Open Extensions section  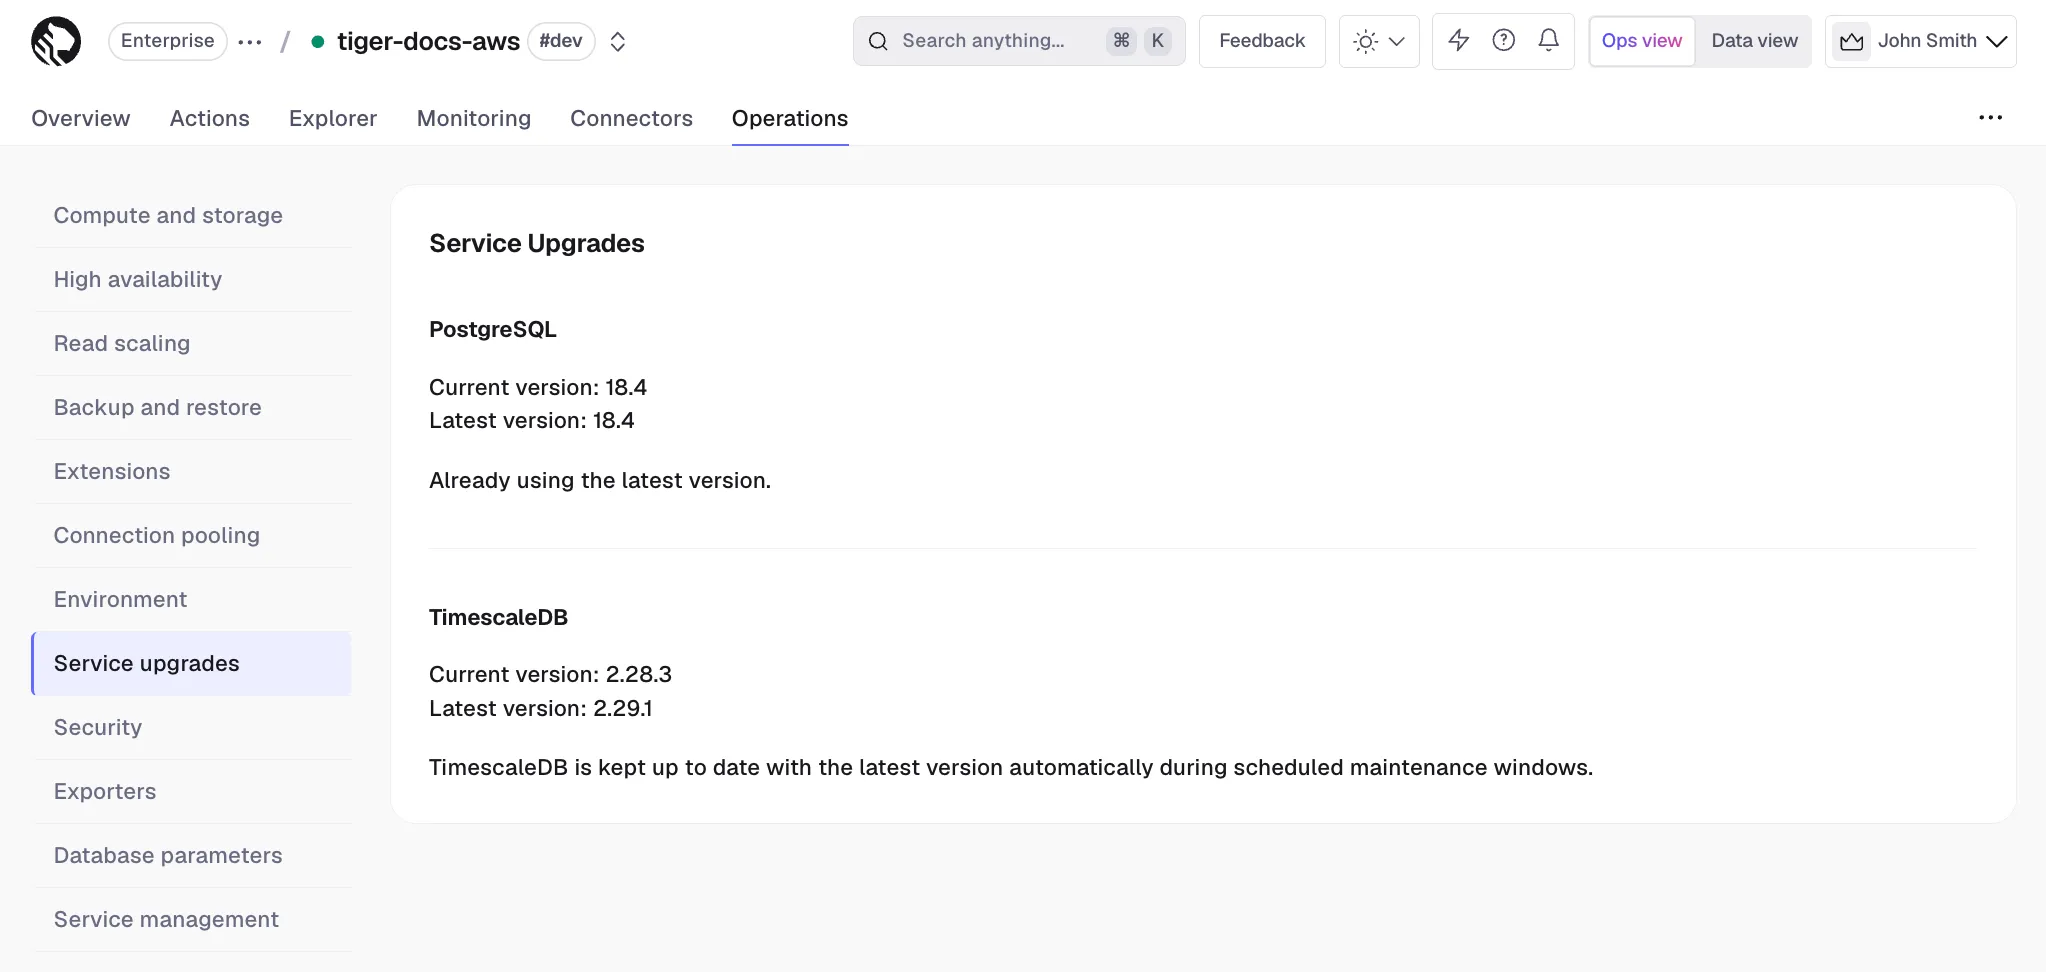point(192,471)
